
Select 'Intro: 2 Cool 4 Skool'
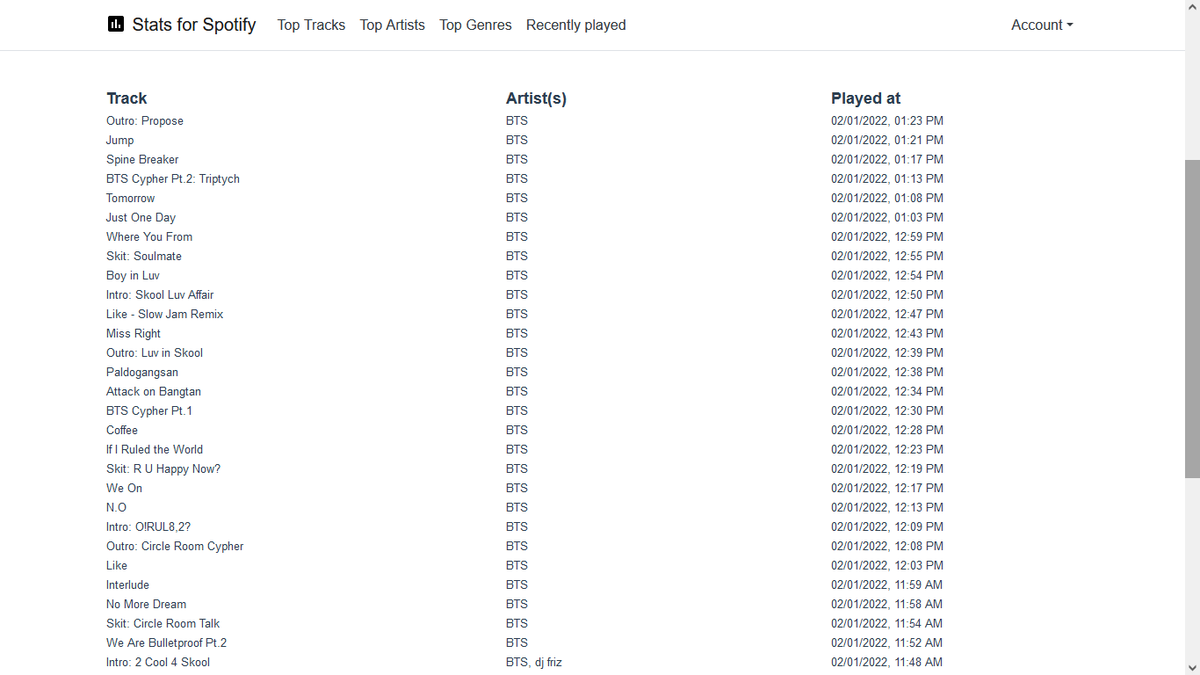[158, 662]
